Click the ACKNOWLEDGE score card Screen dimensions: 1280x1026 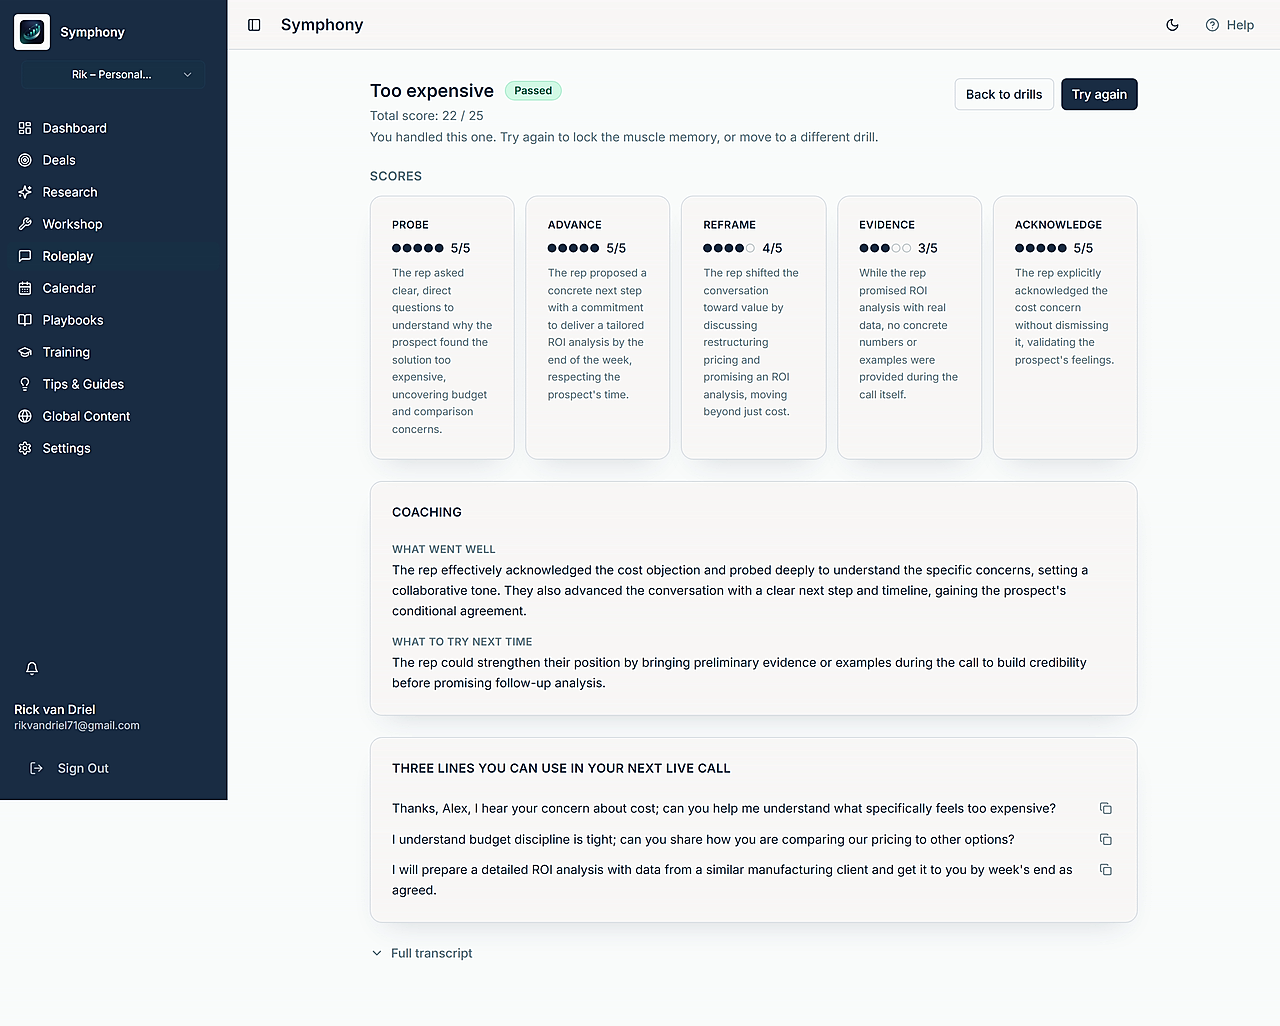click(x=1065, y=327)
